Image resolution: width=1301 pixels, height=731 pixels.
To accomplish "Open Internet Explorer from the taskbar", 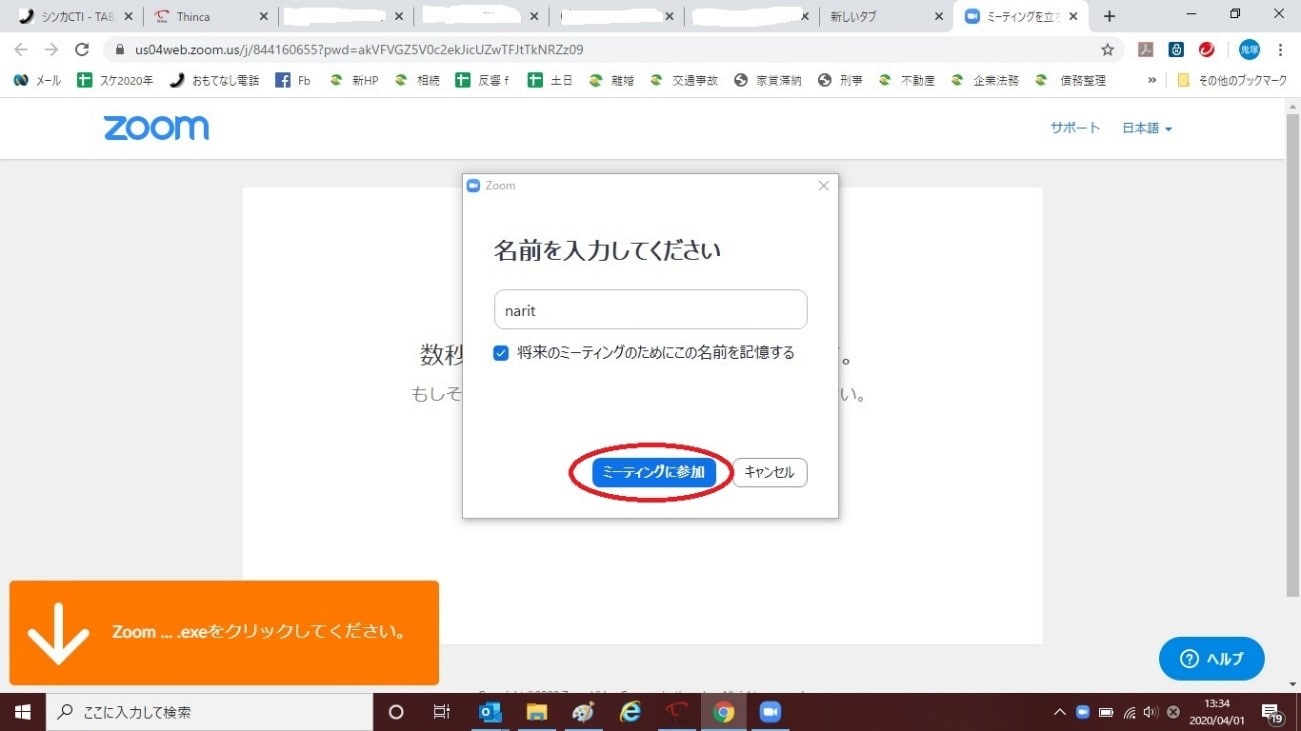I will tap(630, 712).
